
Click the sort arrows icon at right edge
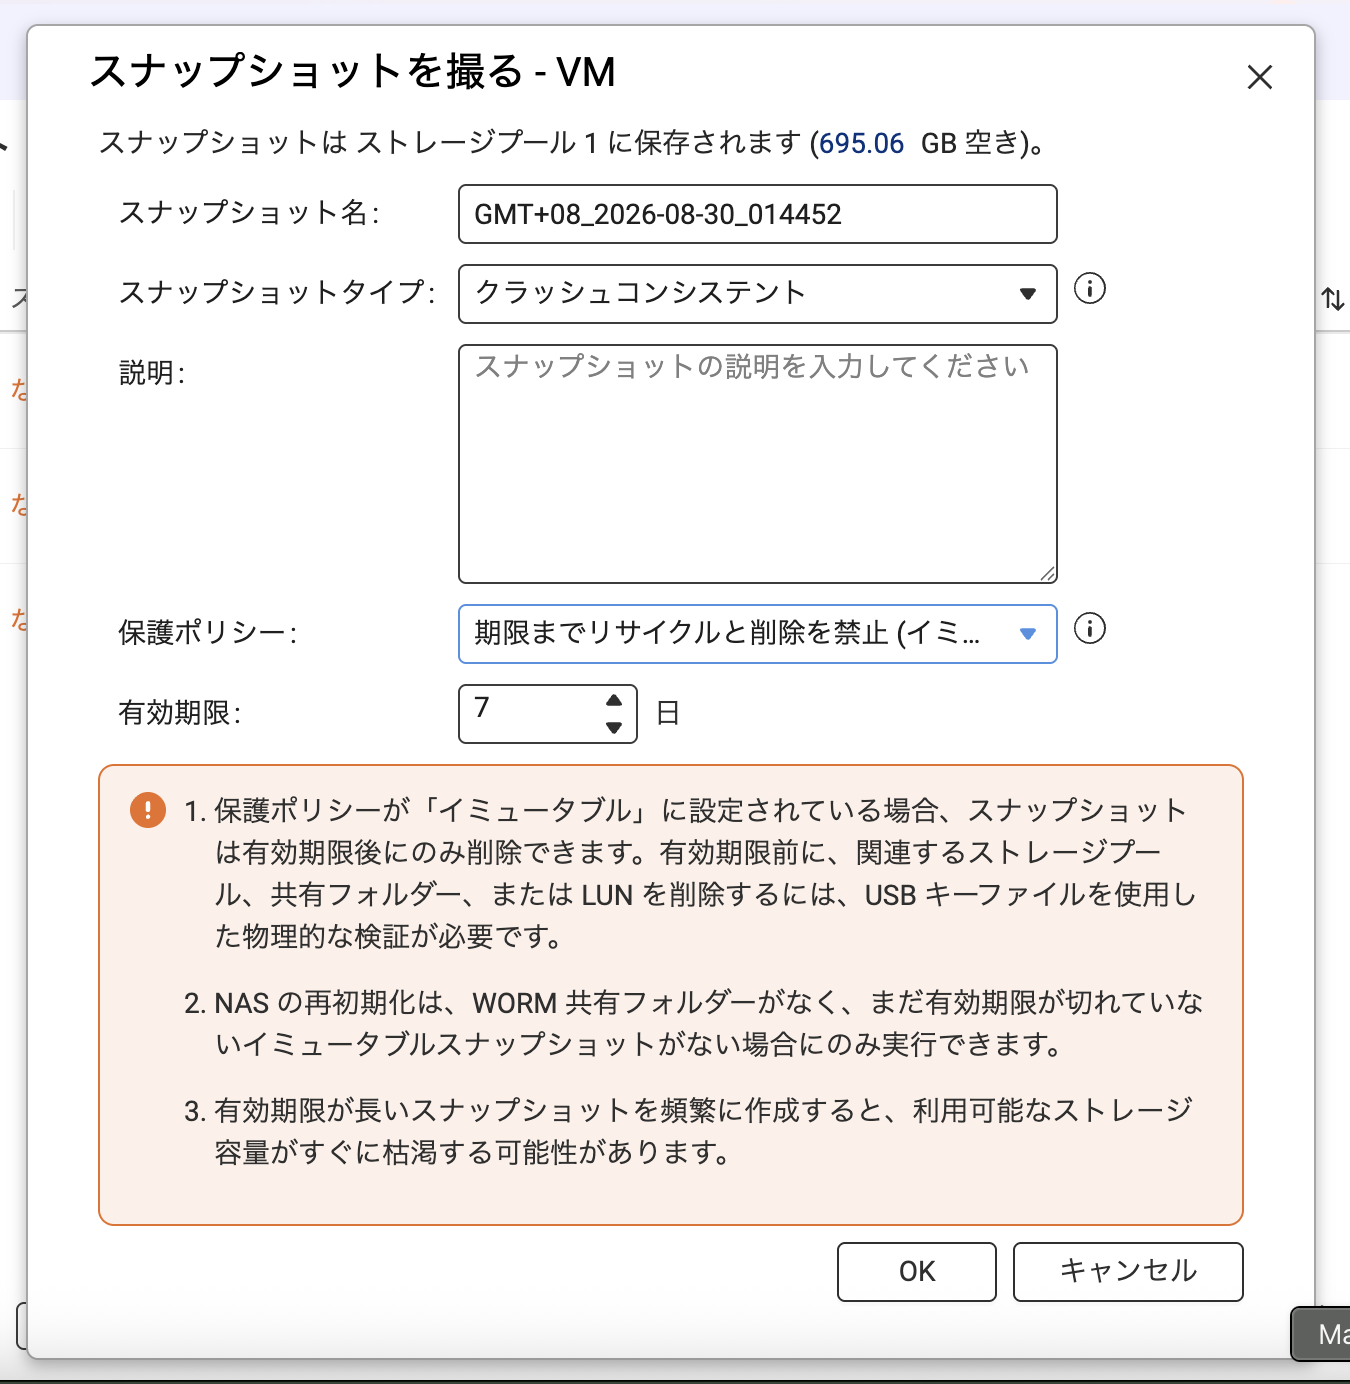[1333, 298]
